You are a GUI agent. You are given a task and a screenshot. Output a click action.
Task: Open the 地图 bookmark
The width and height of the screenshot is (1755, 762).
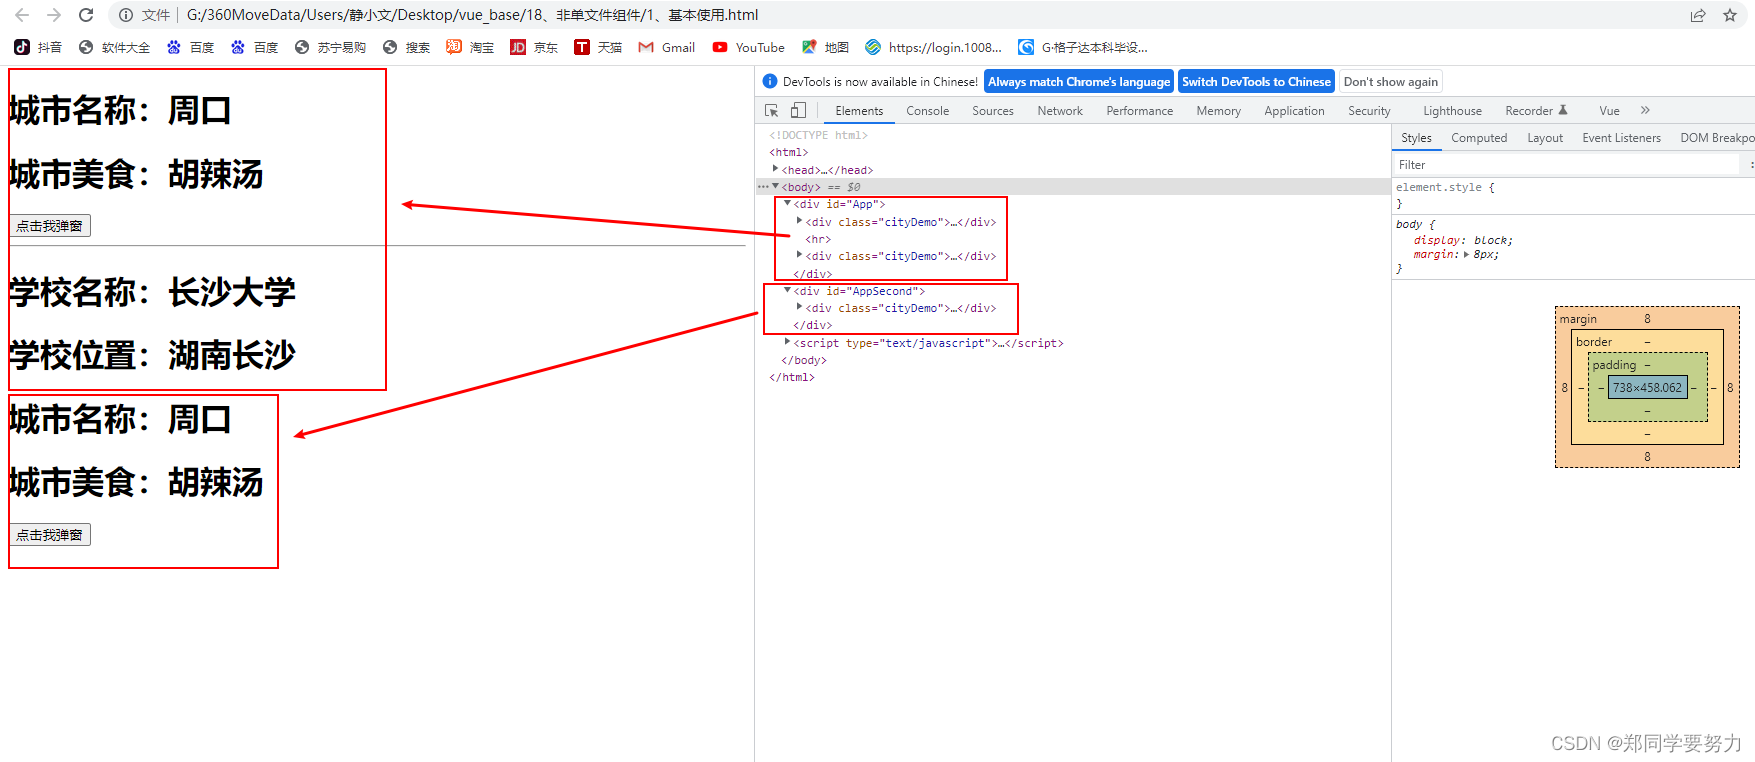point(825,47)
